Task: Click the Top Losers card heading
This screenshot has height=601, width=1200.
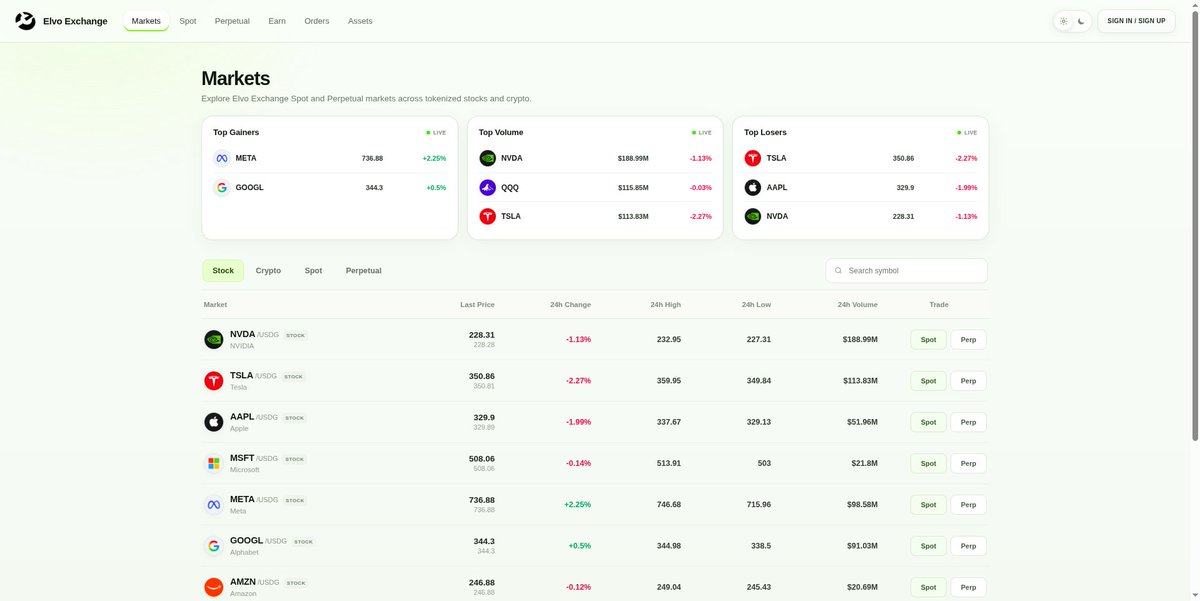Action: pos(765,132)
